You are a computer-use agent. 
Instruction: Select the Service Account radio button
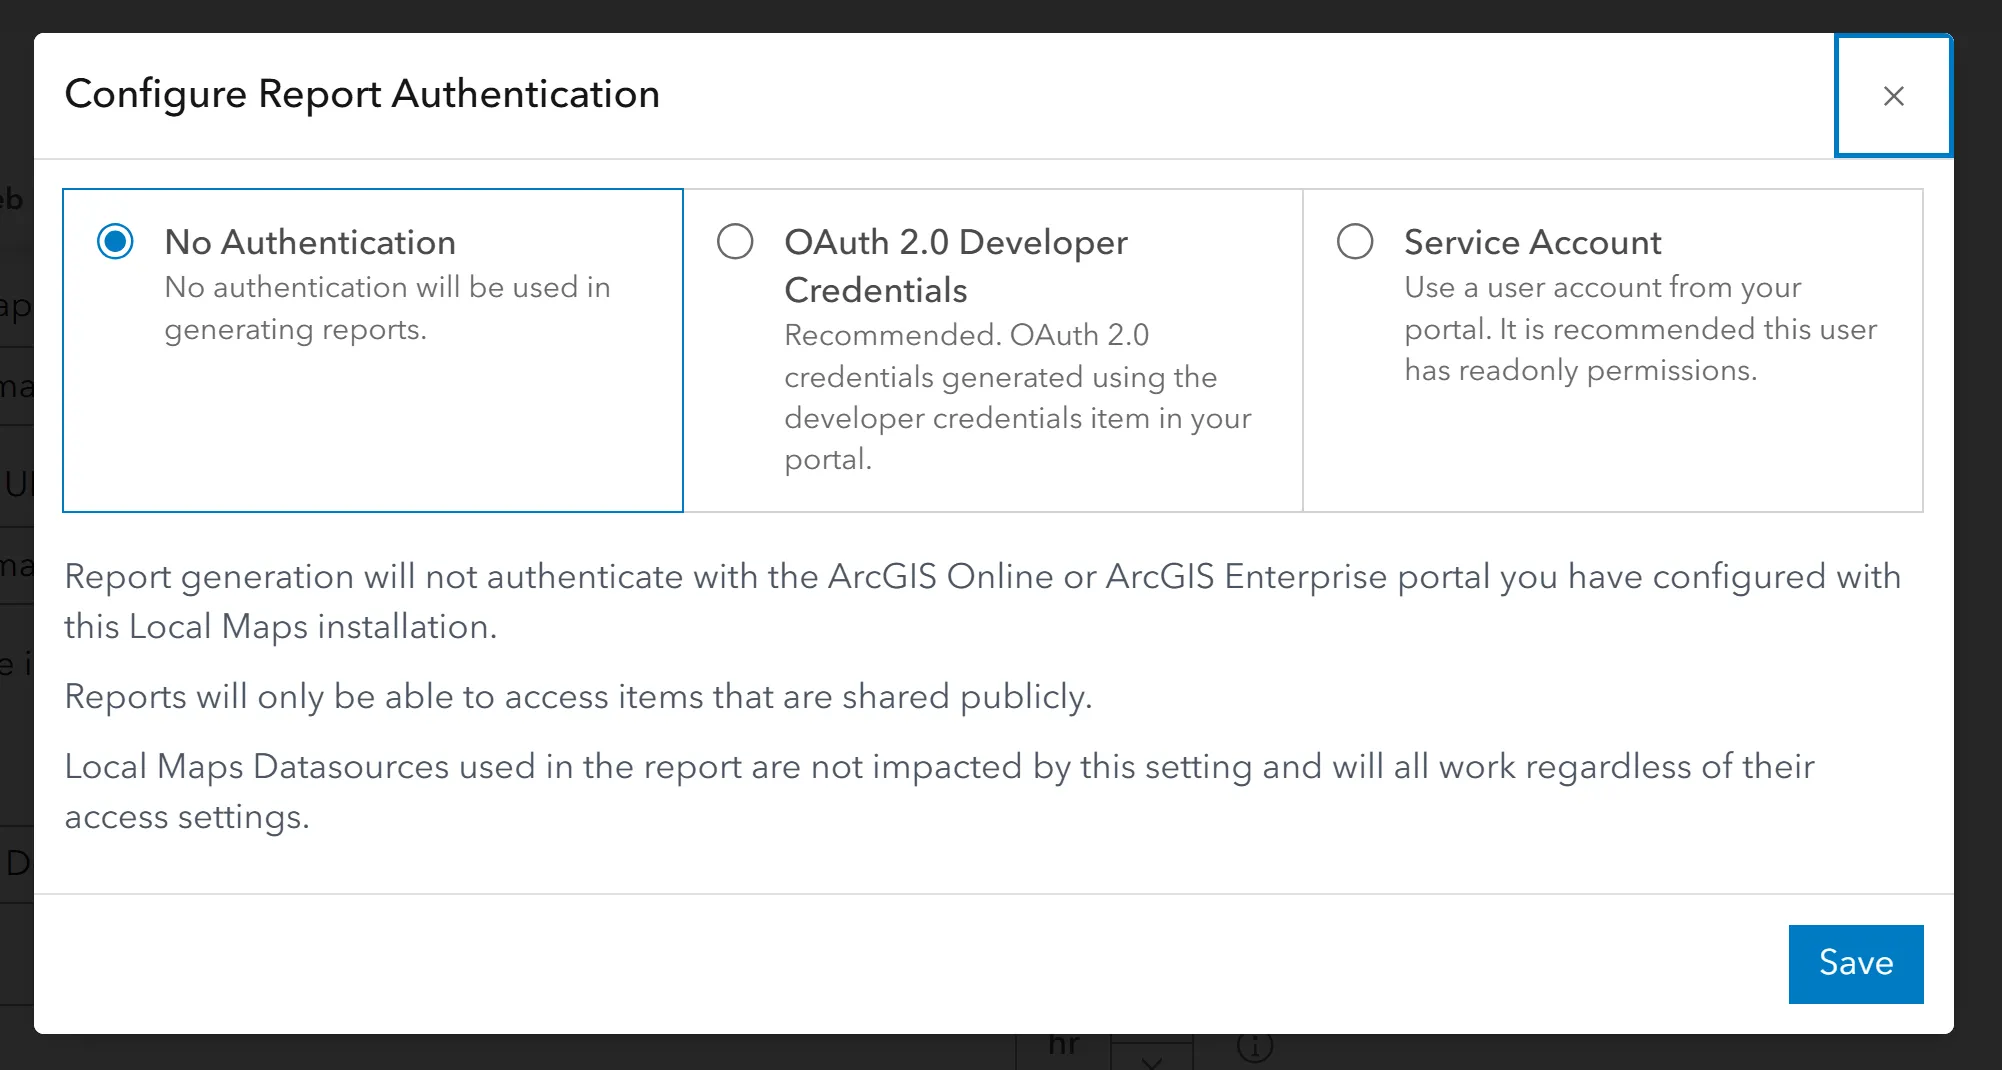pos(1355,241)
